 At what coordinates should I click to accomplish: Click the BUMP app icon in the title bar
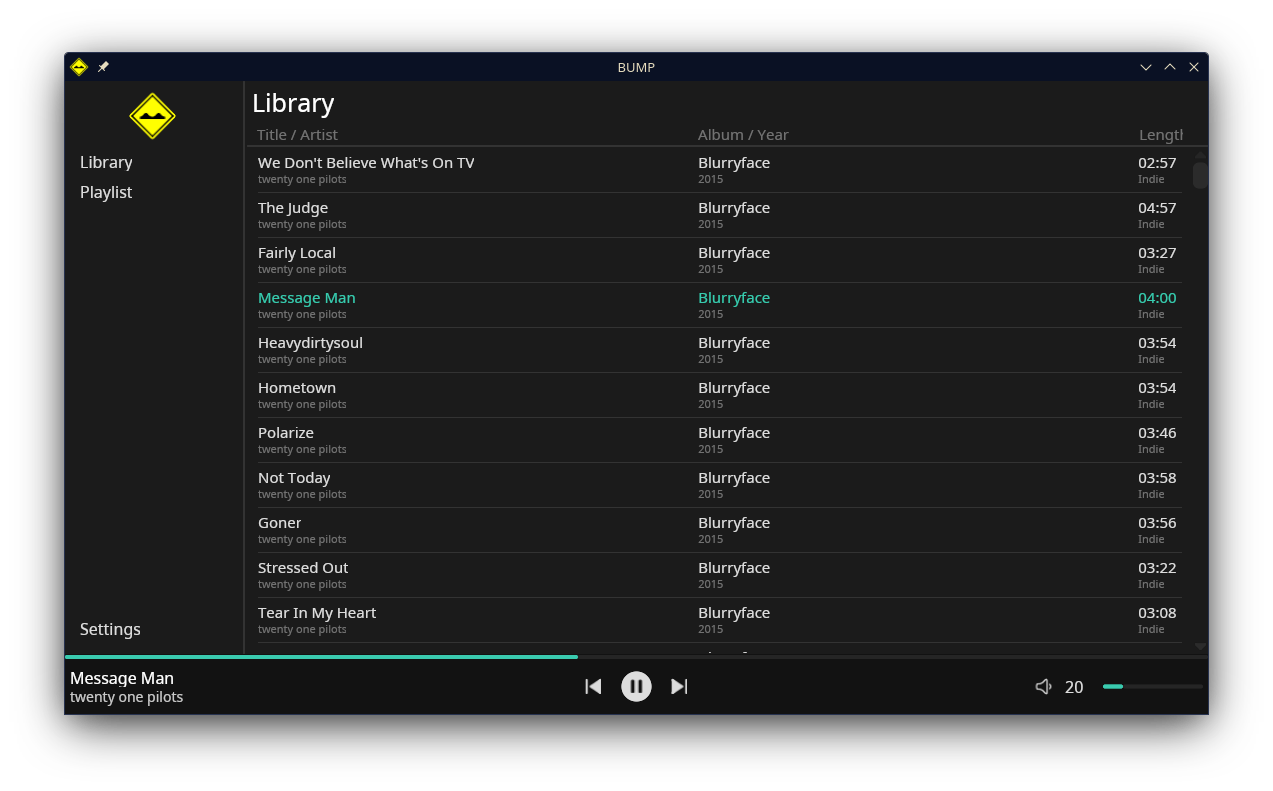click(78, 67)
